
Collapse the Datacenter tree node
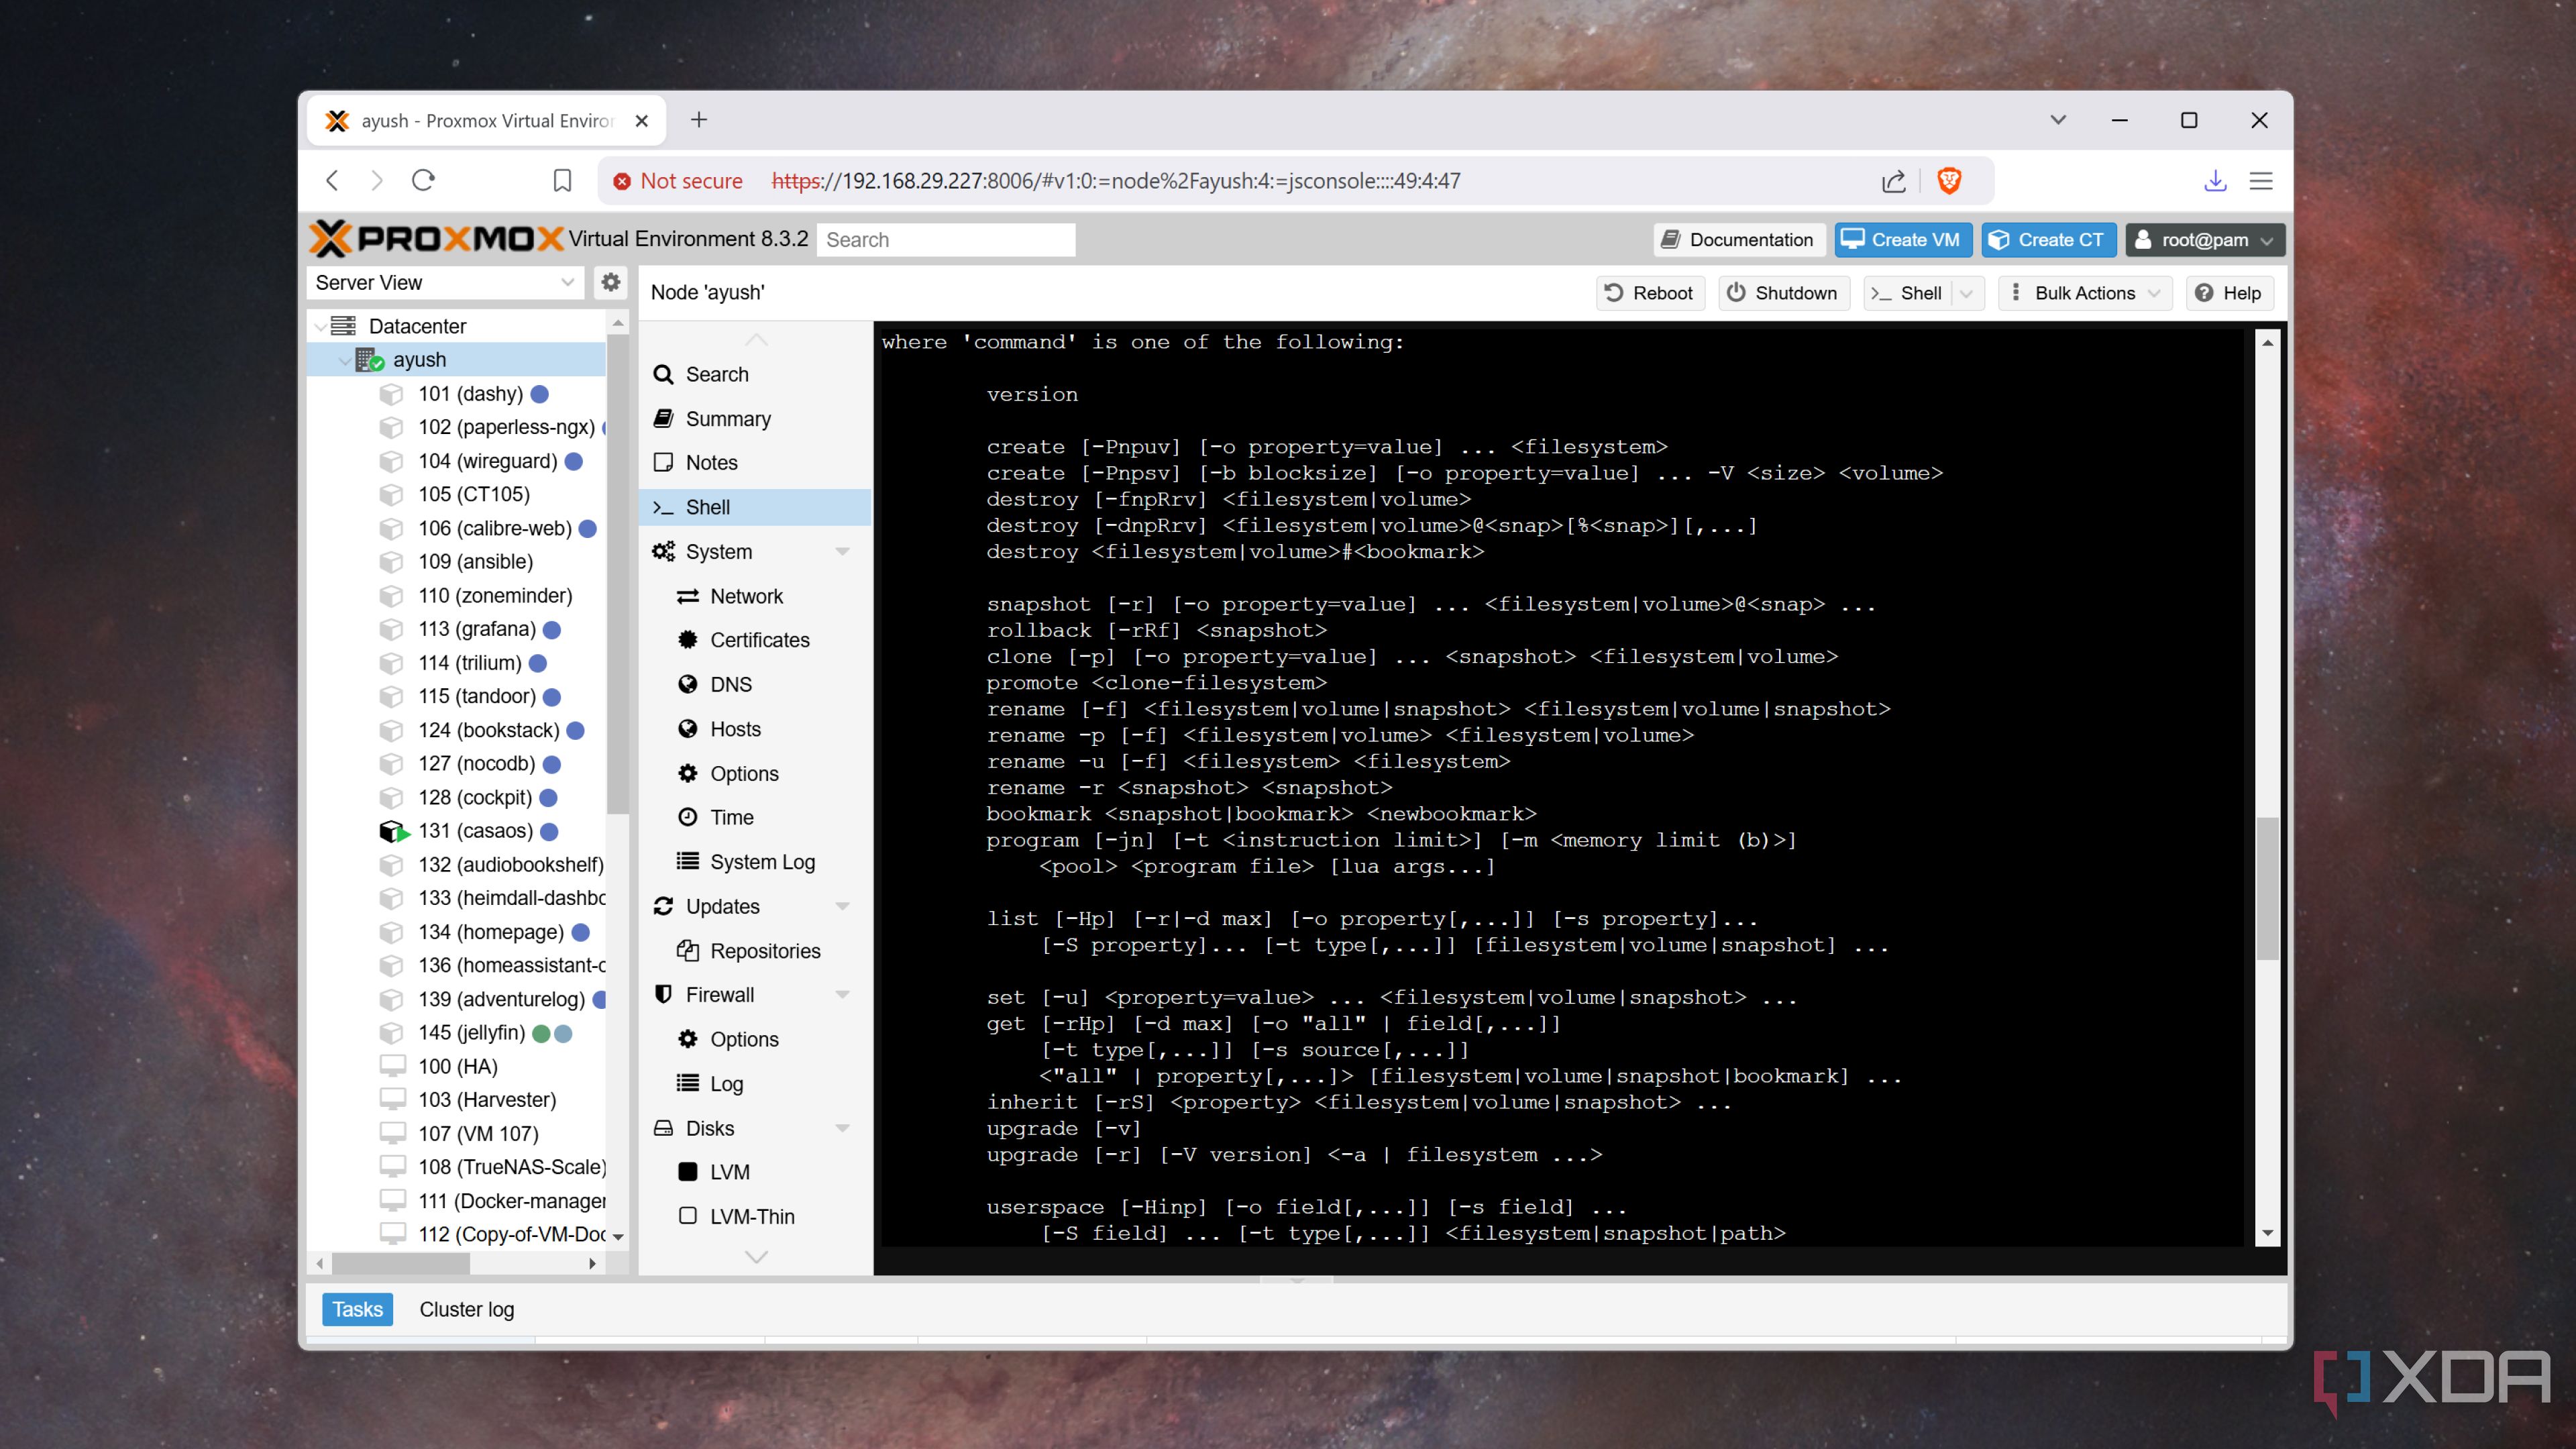(x=321, y=326)
